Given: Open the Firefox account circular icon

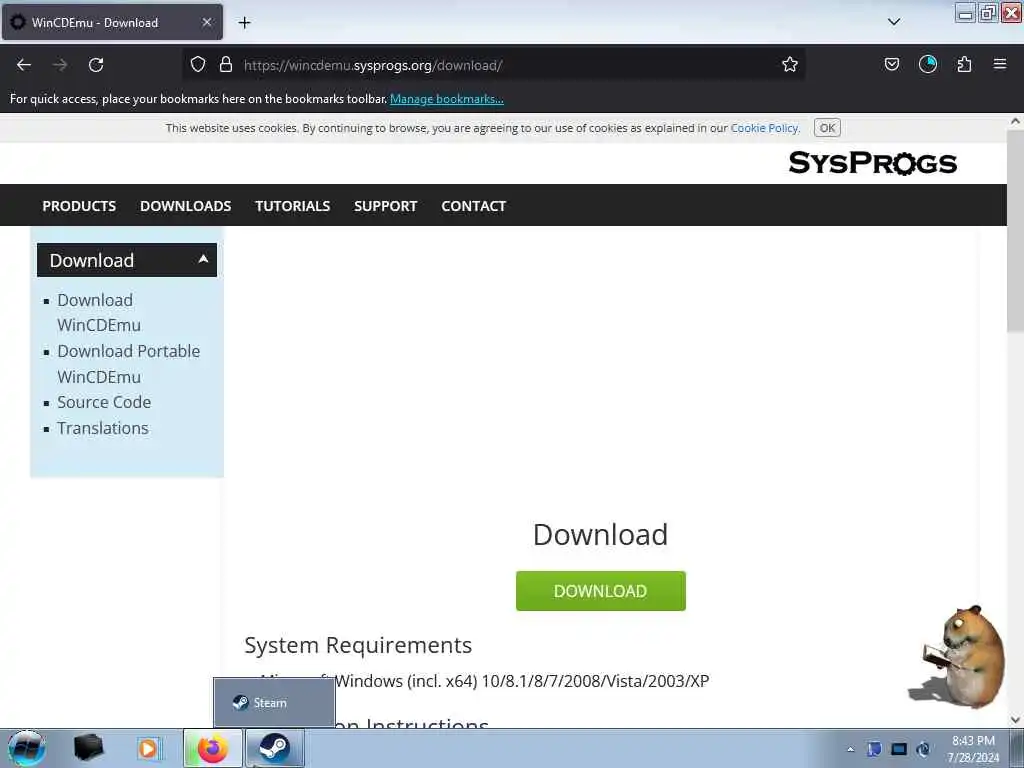Looking at the screenshot, I should coord(928,64).
